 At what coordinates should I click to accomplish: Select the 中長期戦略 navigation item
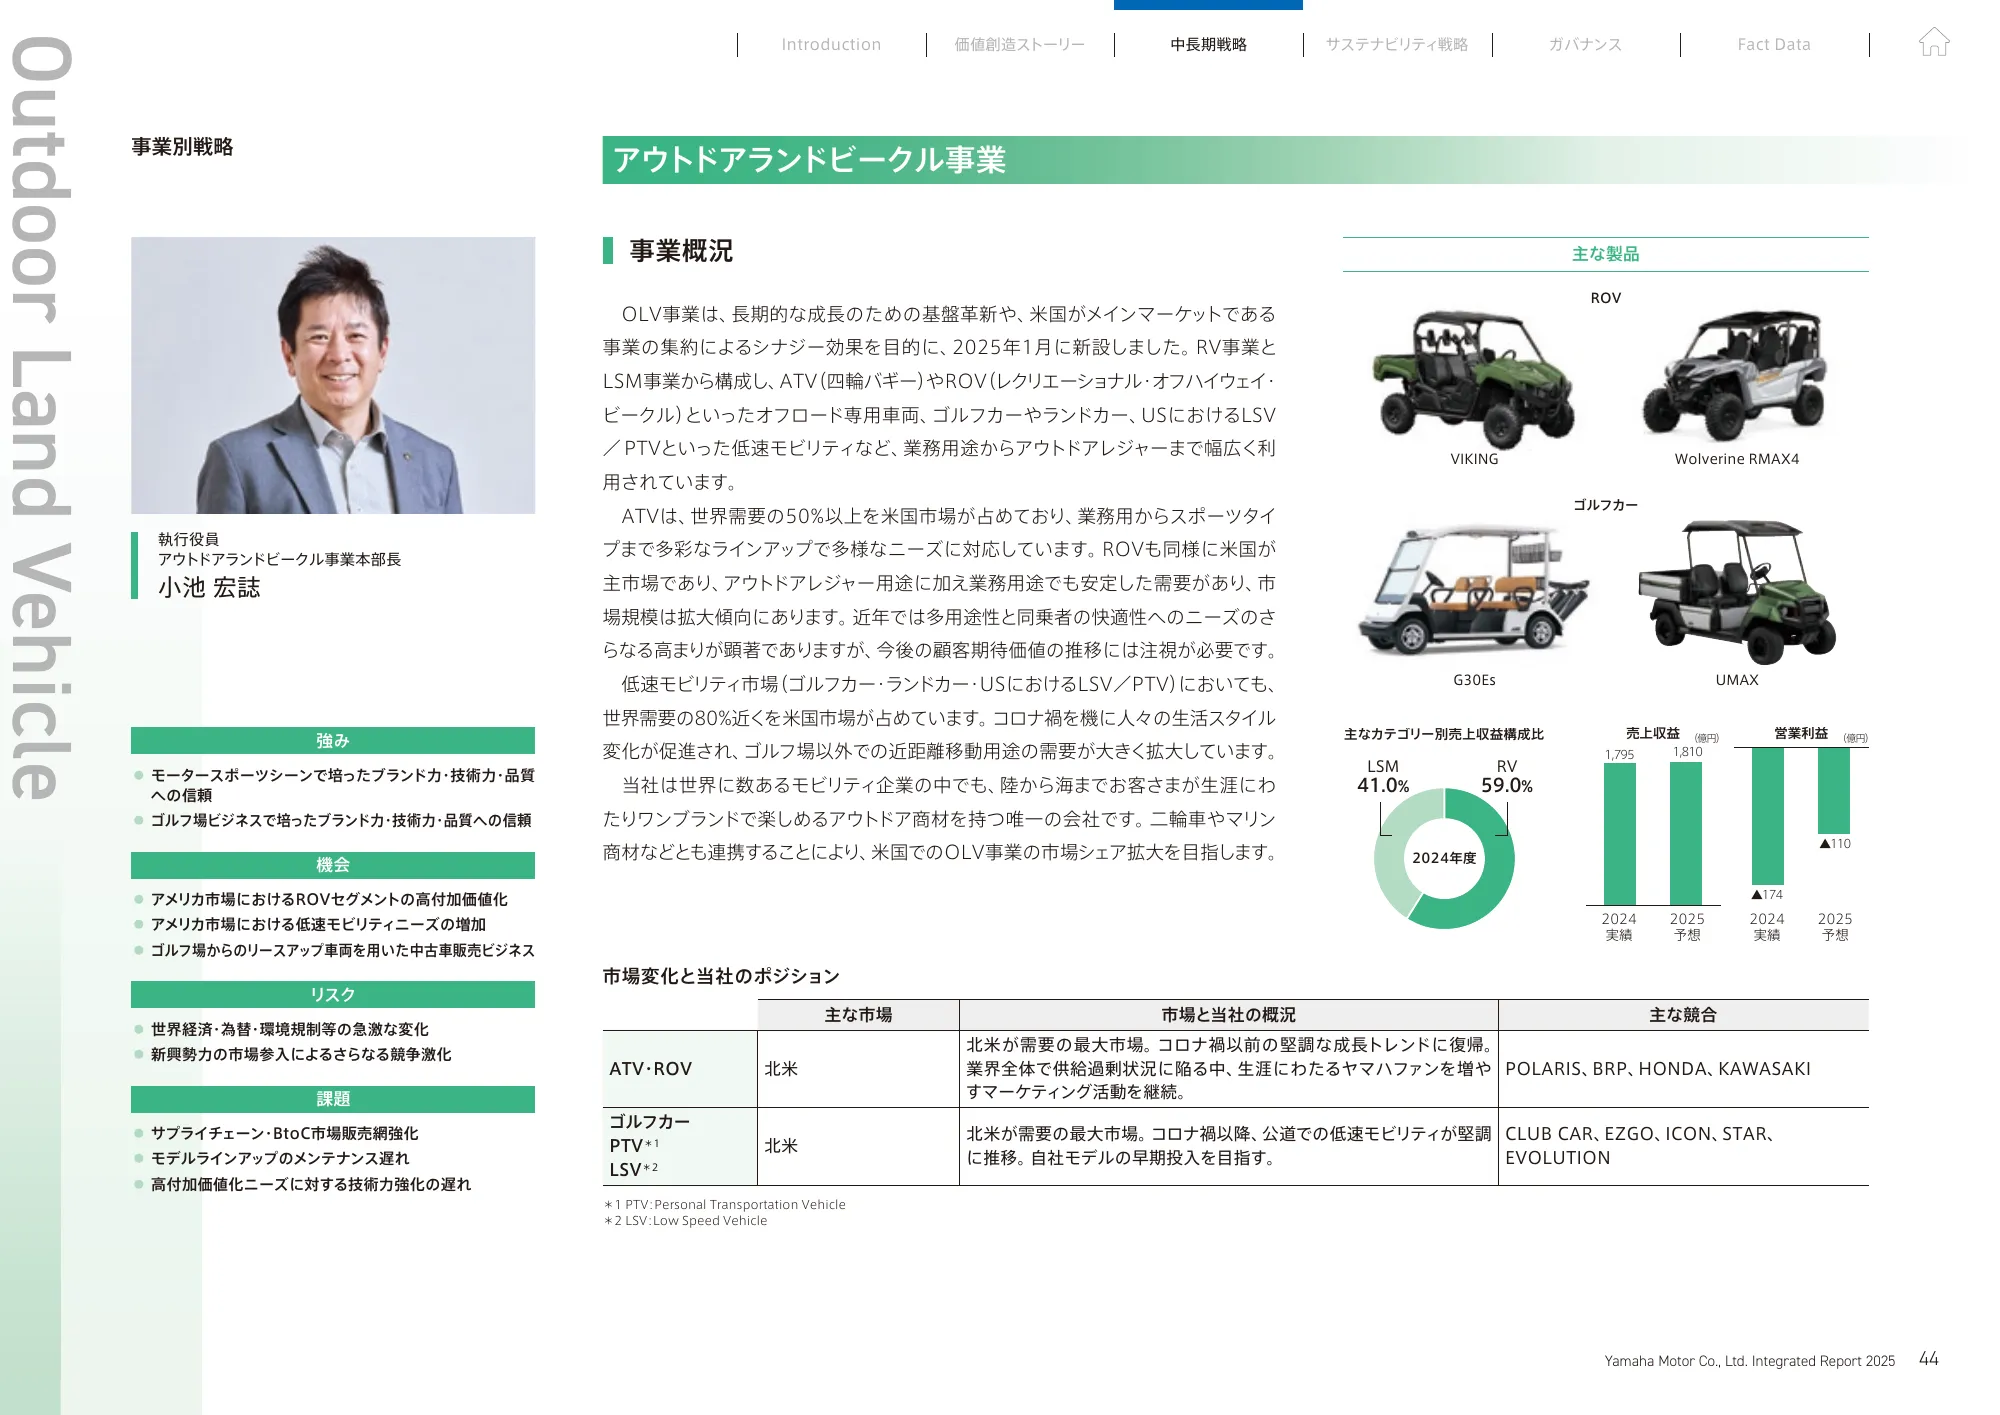click(1210, 44)
